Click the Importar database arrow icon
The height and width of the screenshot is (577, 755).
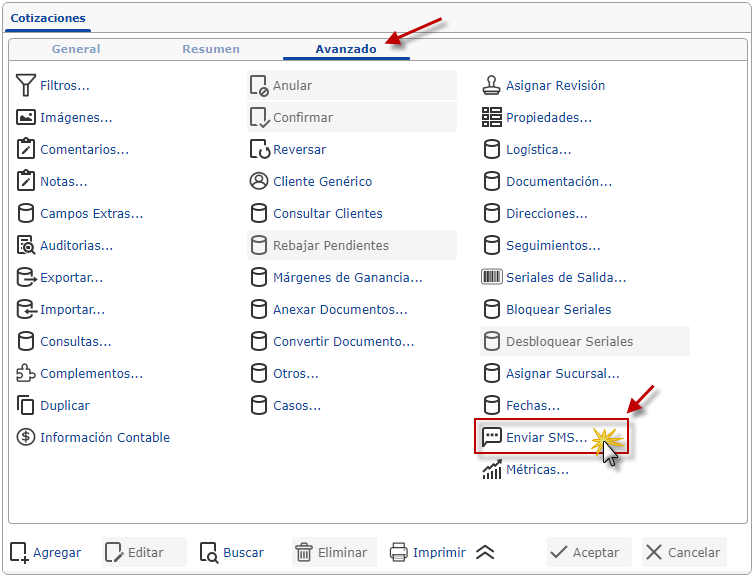point(26,309)
